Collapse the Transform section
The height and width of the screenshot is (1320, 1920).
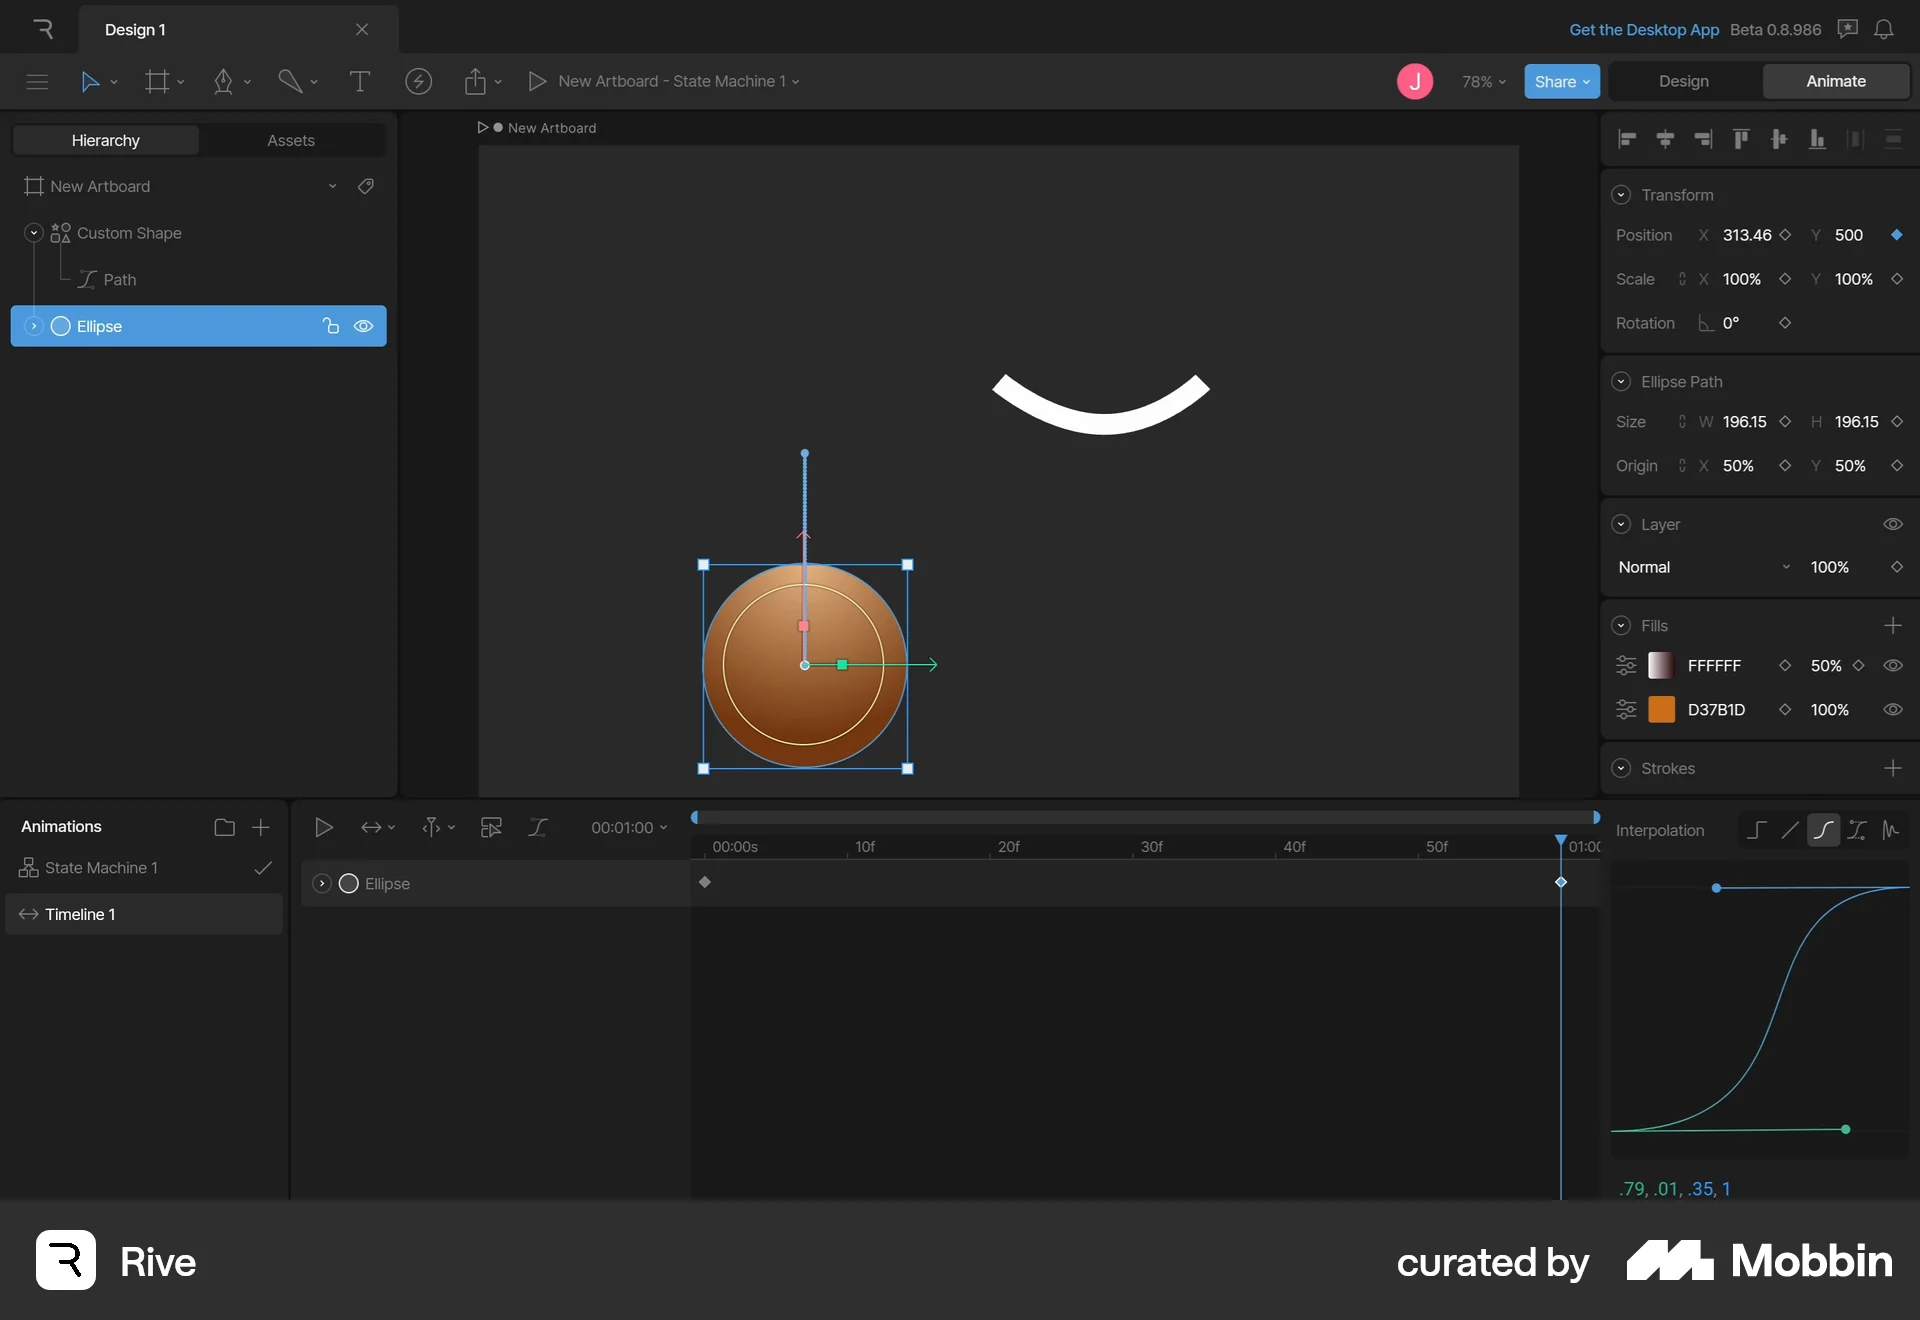pos(1621,194)
